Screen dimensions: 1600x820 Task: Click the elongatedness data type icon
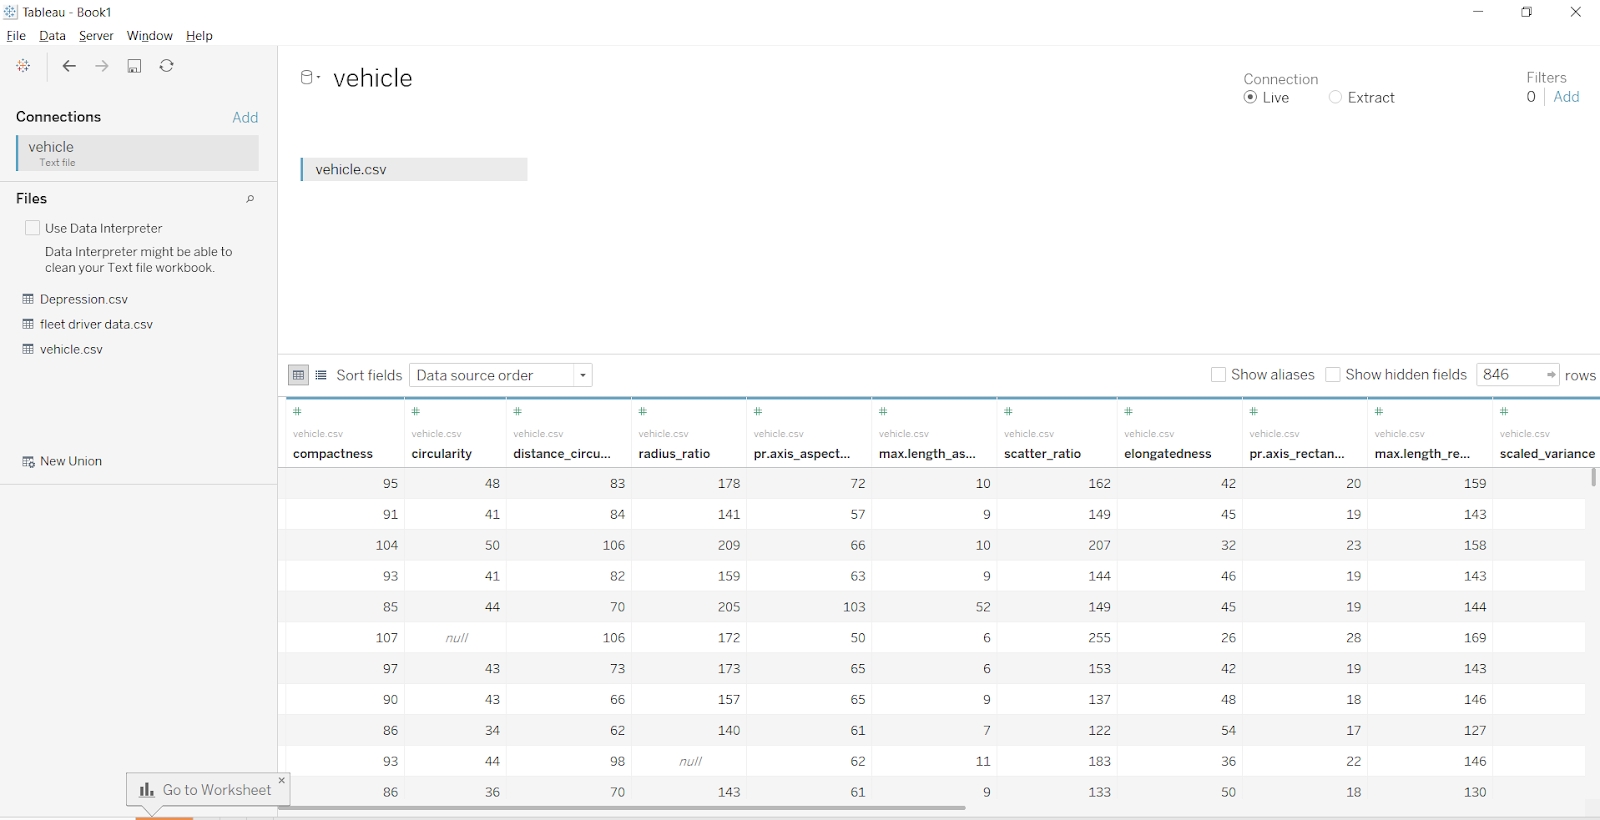(1129, 411)
